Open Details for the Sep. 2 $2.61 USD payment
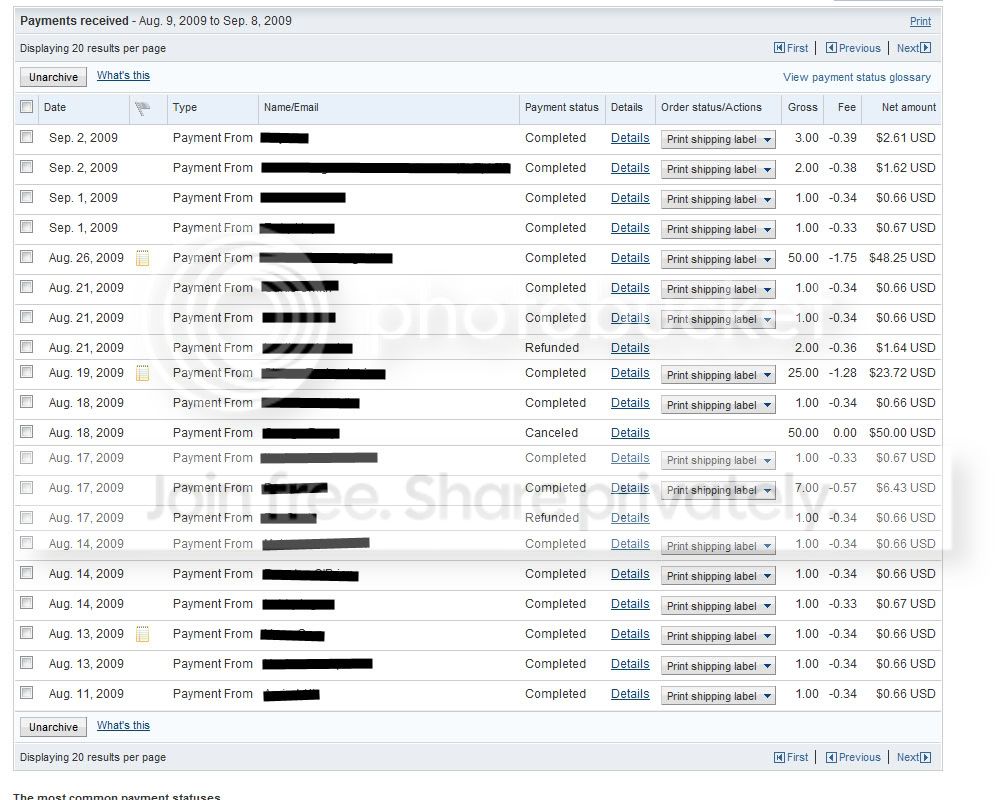Image resolution: width=1000 pixels, height=800 pixels. pyautogui.click(x=630, y=138)
